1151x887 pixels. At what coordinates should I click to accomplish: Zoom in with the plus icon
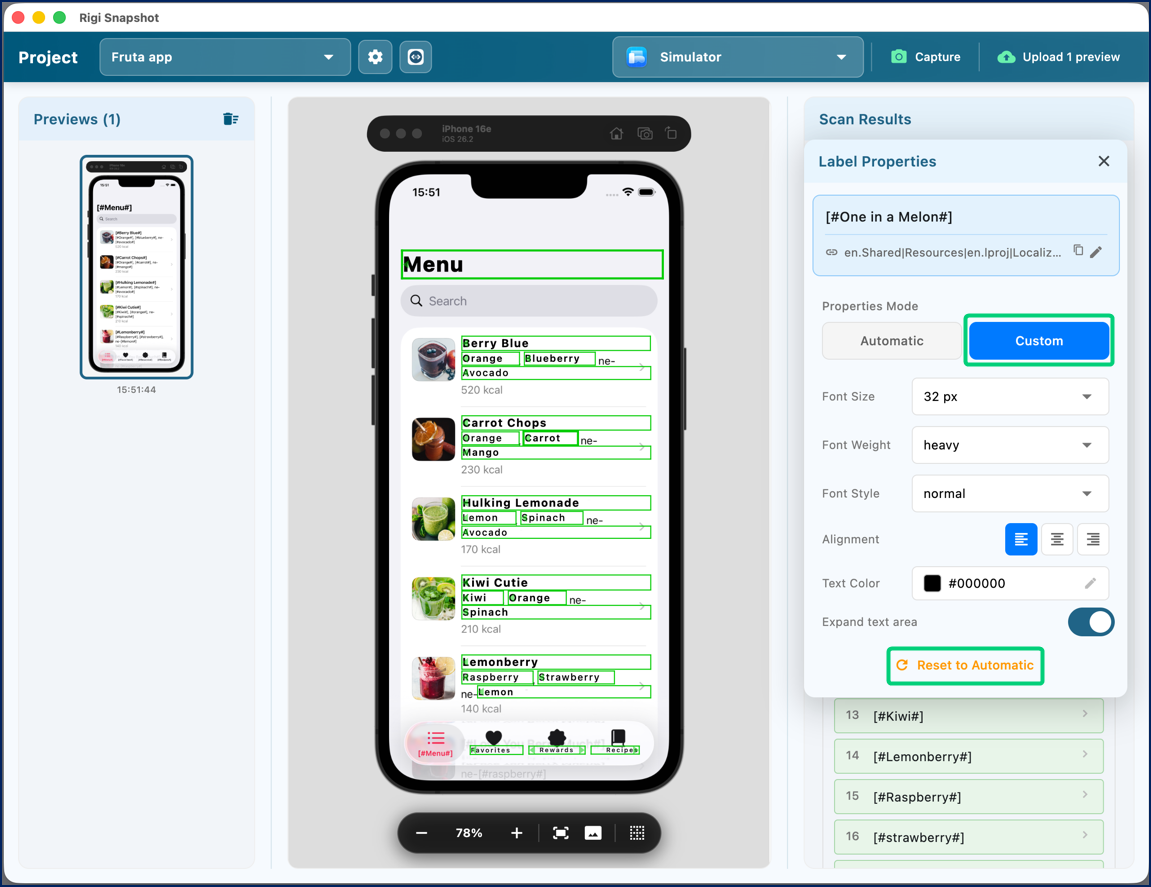point(517,833)
